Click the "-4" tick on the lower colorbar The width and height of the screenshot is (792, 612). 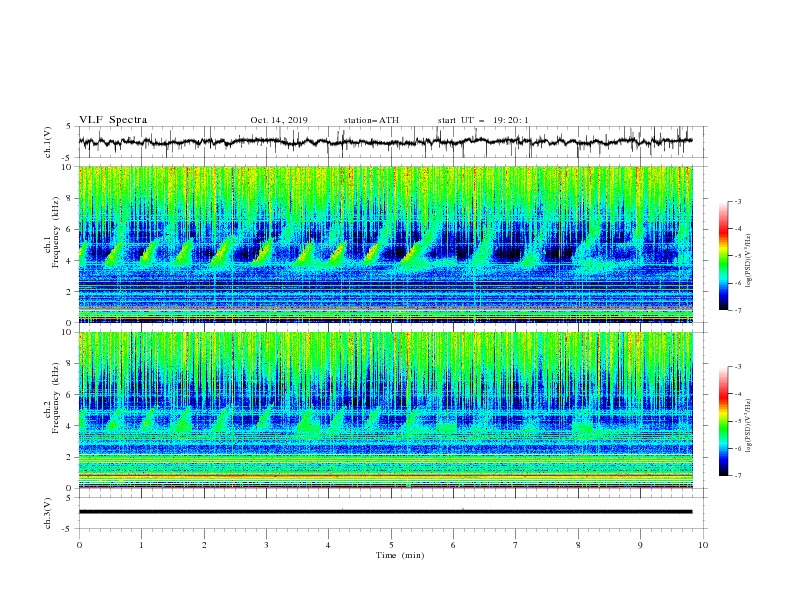(x=738, y=394)
